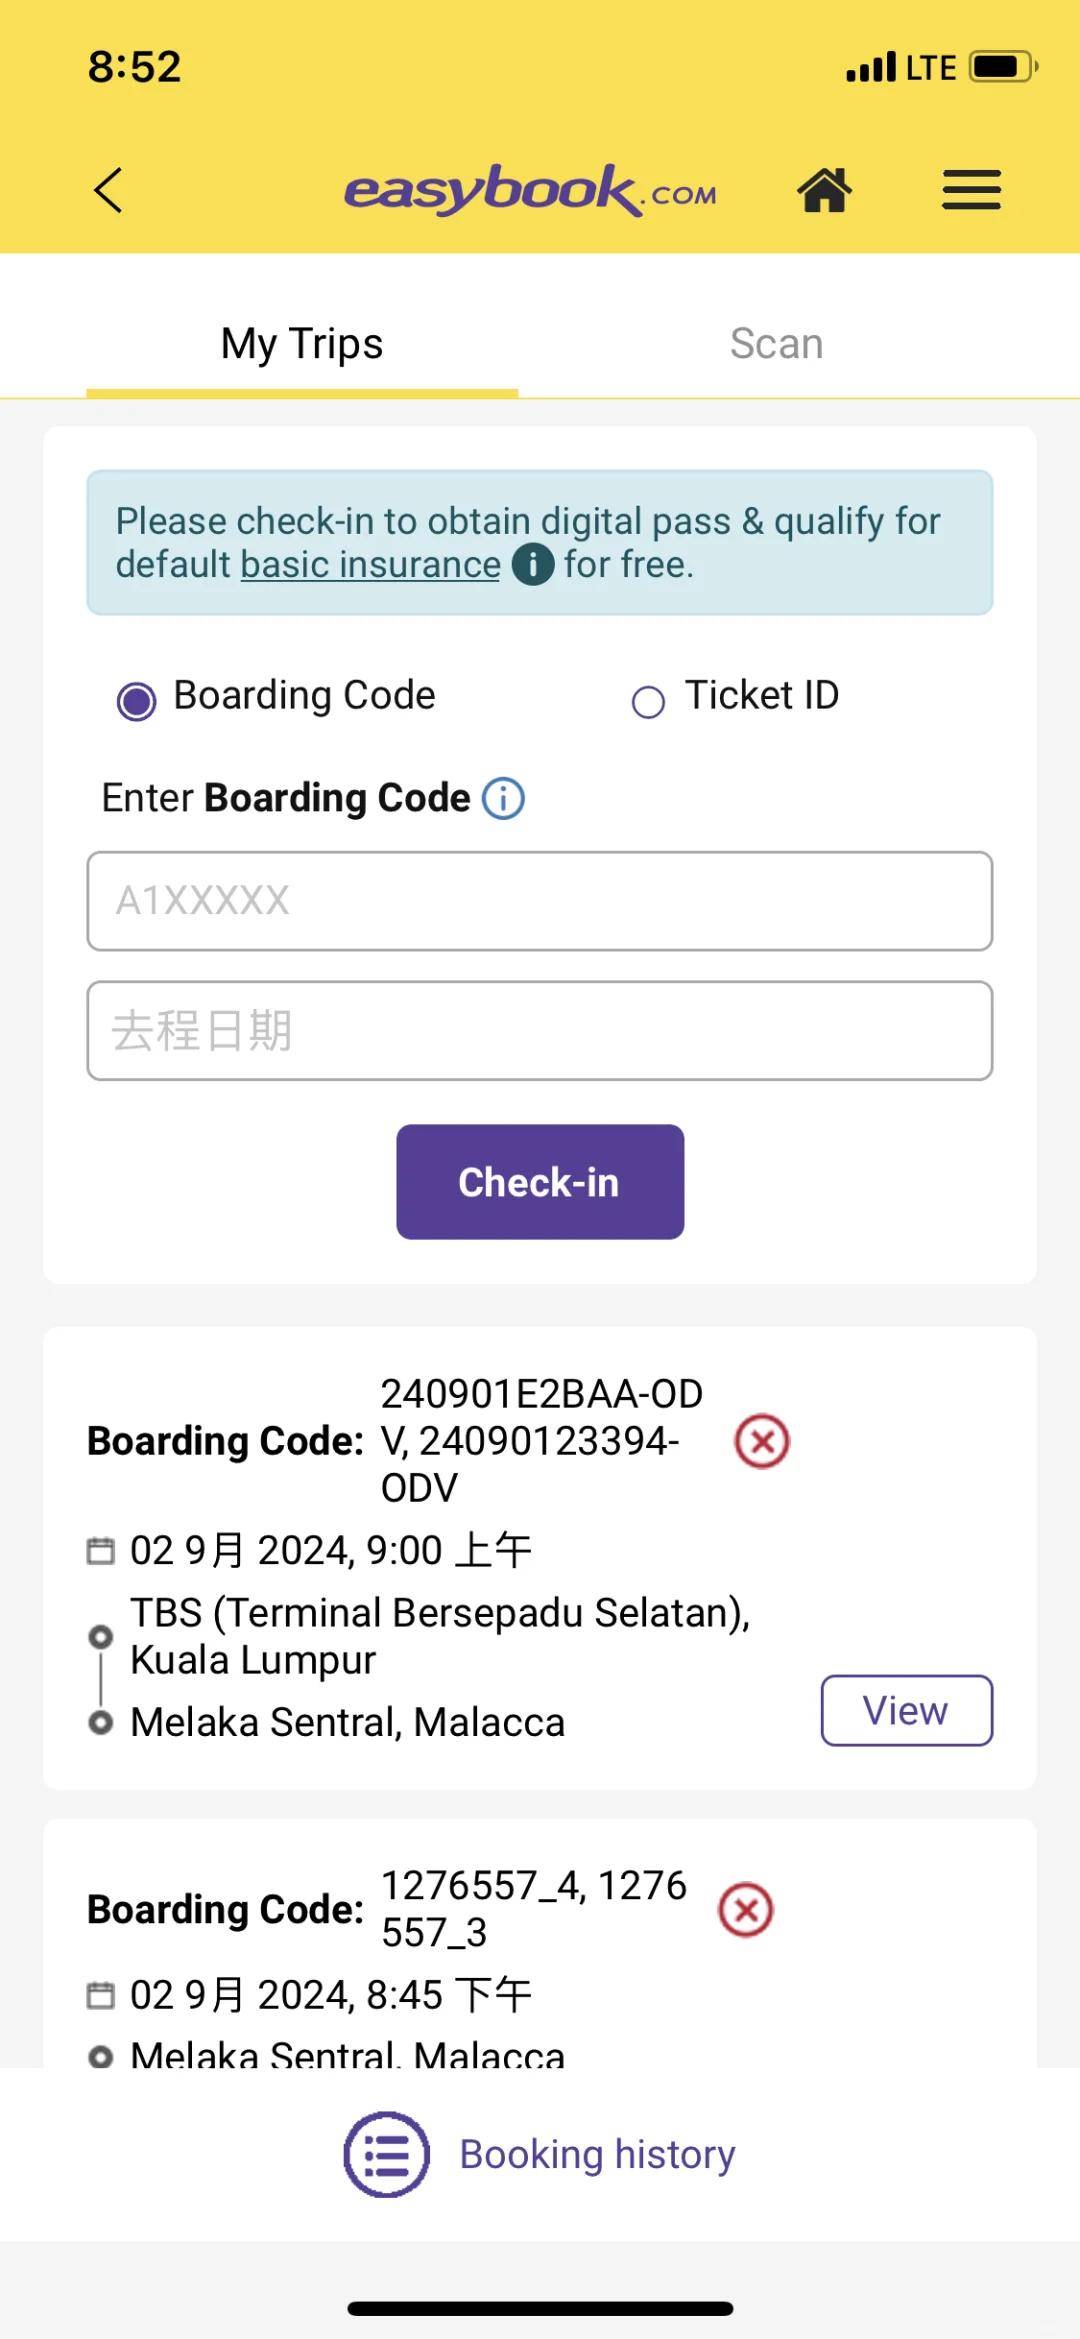The image size is (1080, 2339).
Task: Remove the 1276557_4 boarding code trip
Action: click(746, 1910)
